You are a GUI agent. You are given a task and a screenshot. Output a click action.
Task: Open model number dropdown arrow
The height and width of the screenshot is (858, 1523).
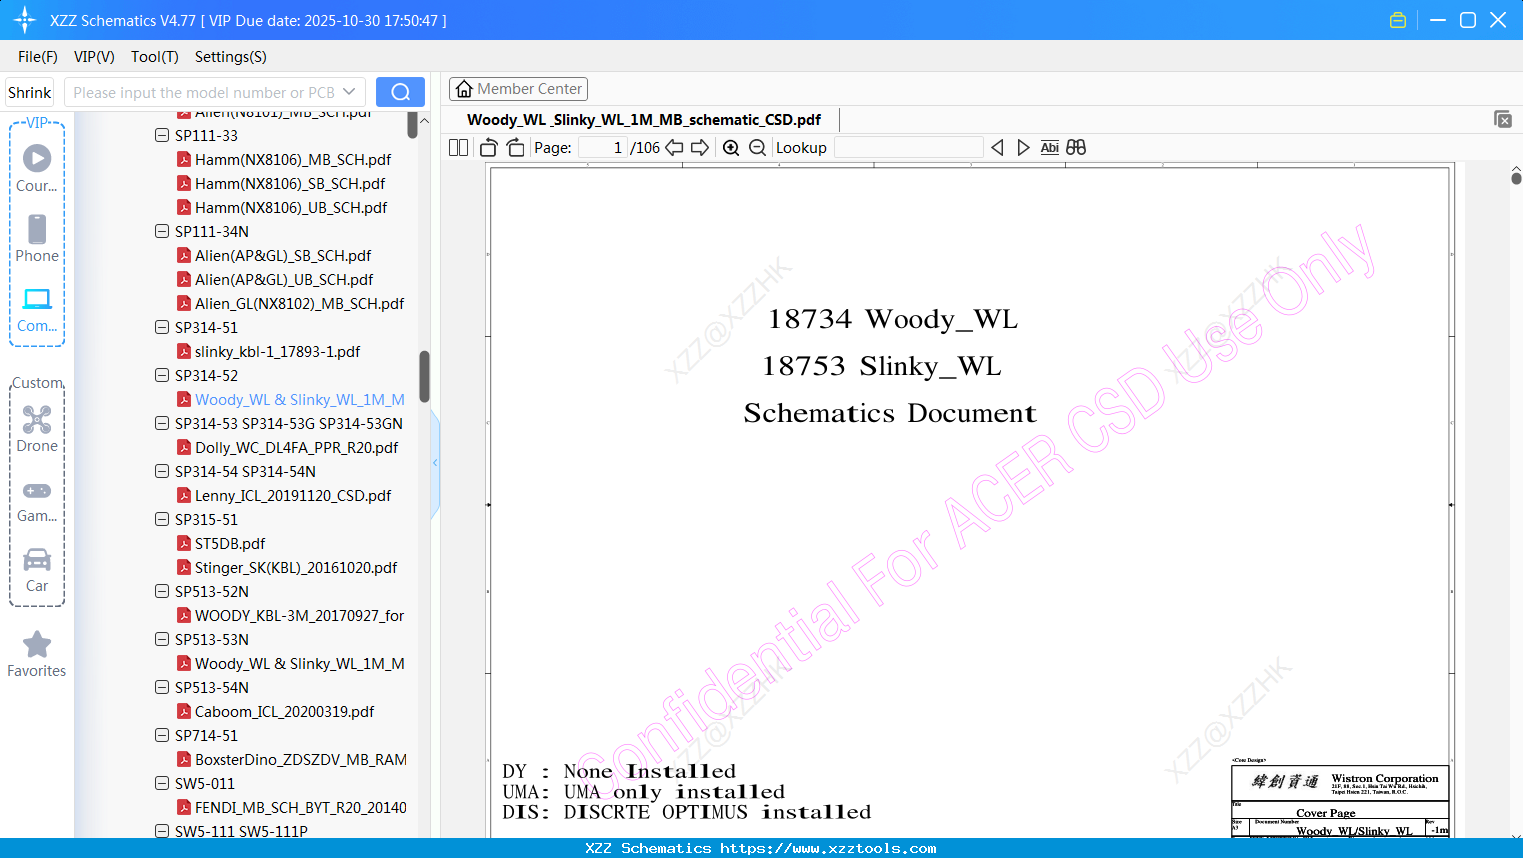point(349,92)
